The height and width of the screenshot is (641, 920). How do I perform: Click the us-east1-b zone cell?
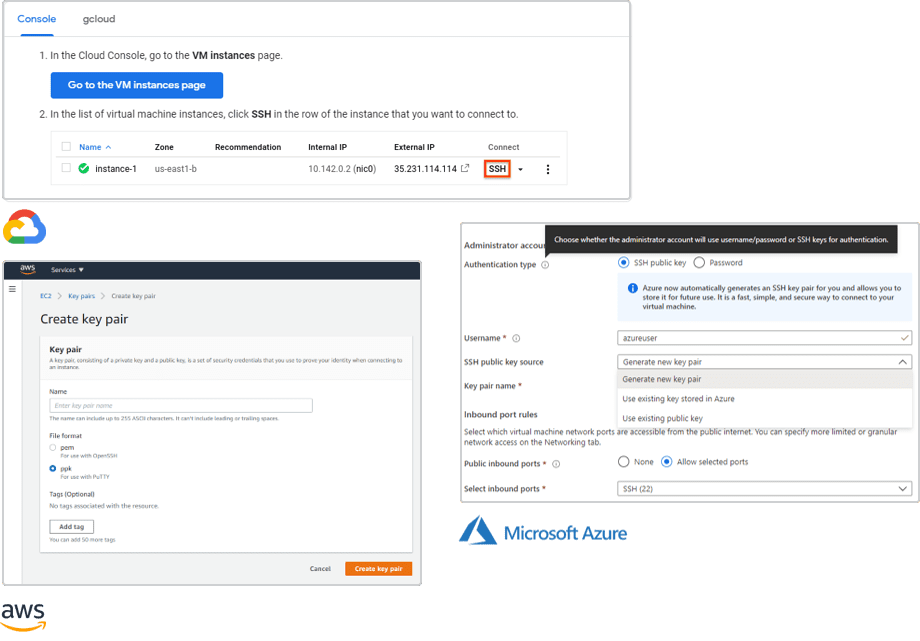pyautogui.click(x=175, y=169)
